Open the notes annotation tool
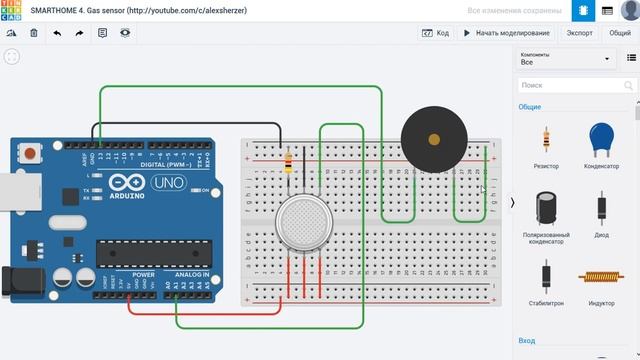This screenshot has height=360, width=640. click(102, 33)
